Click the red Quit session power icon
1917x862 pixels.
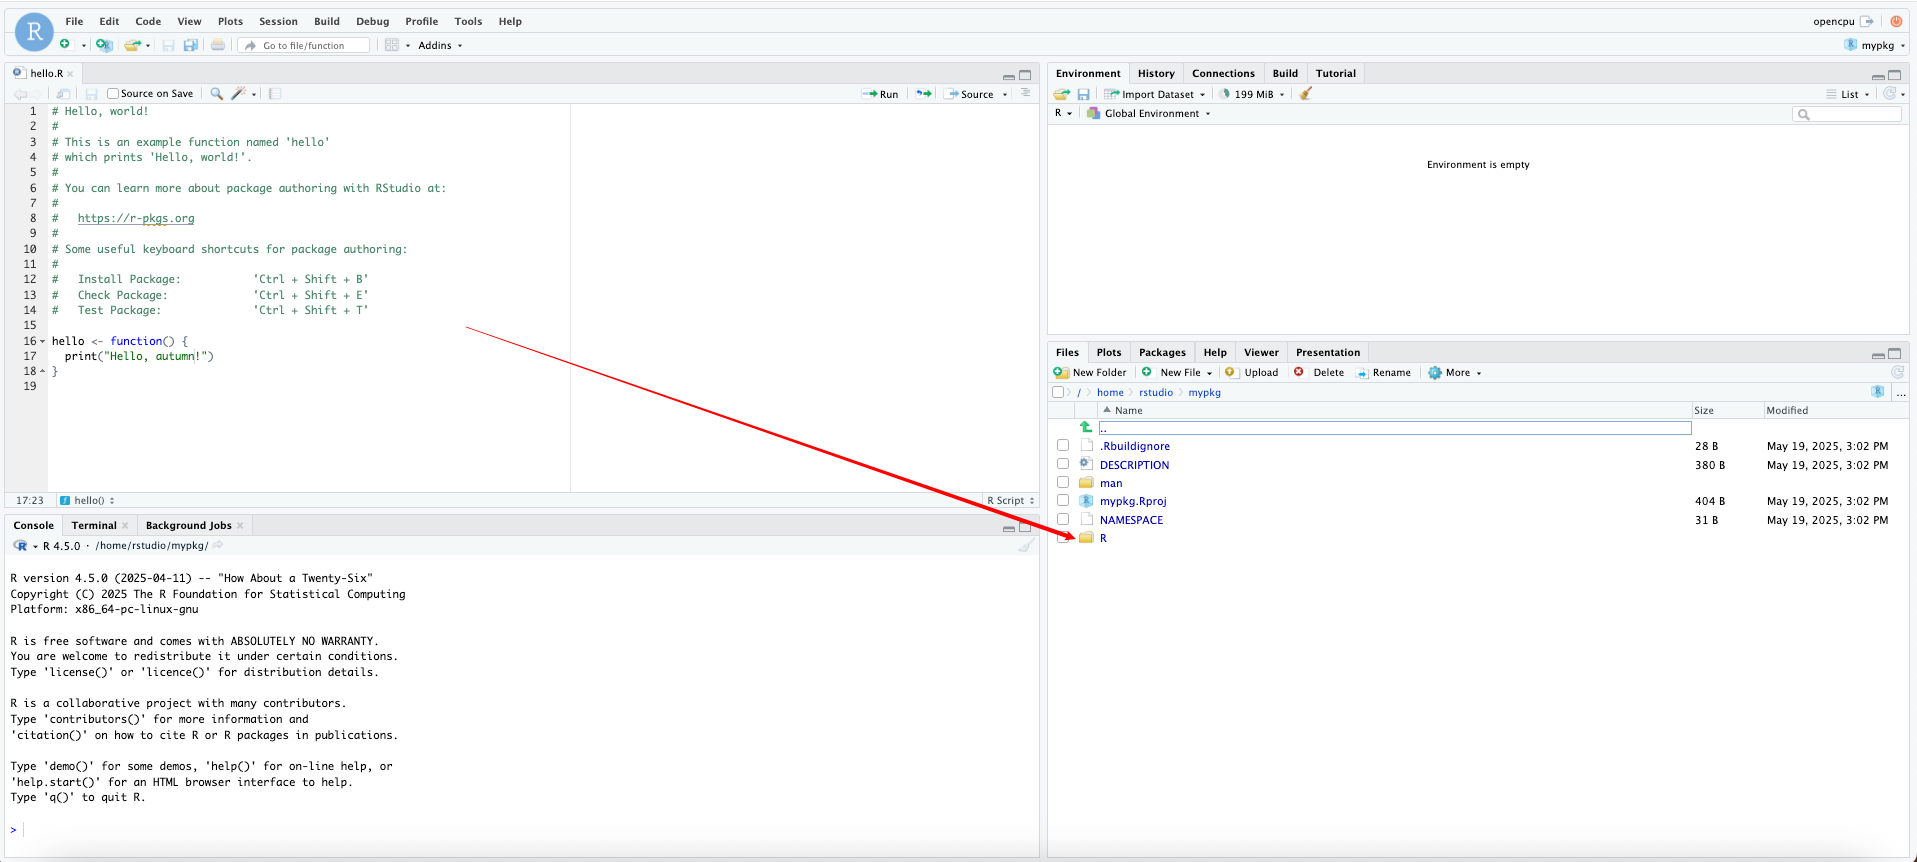(1896, 21)
